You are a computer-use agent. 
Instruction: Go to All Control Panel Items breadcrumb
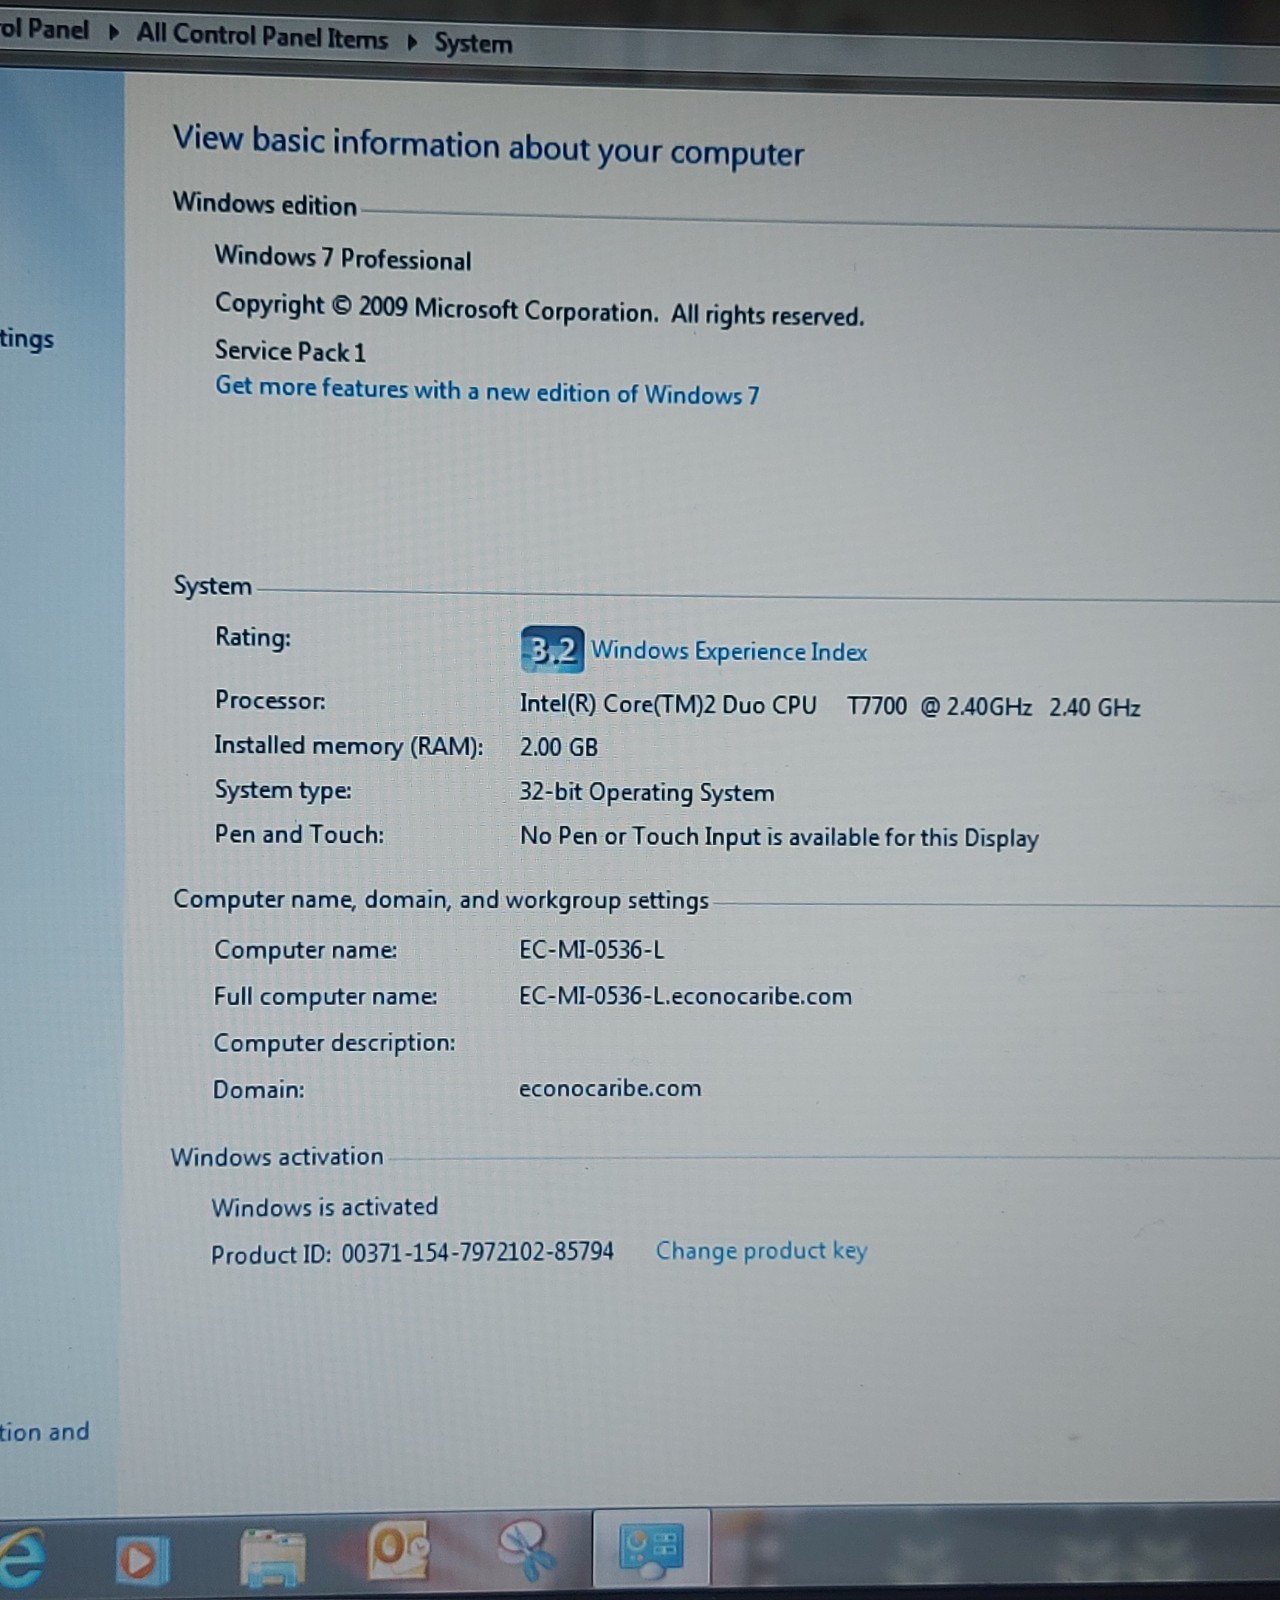coord(262,36)
